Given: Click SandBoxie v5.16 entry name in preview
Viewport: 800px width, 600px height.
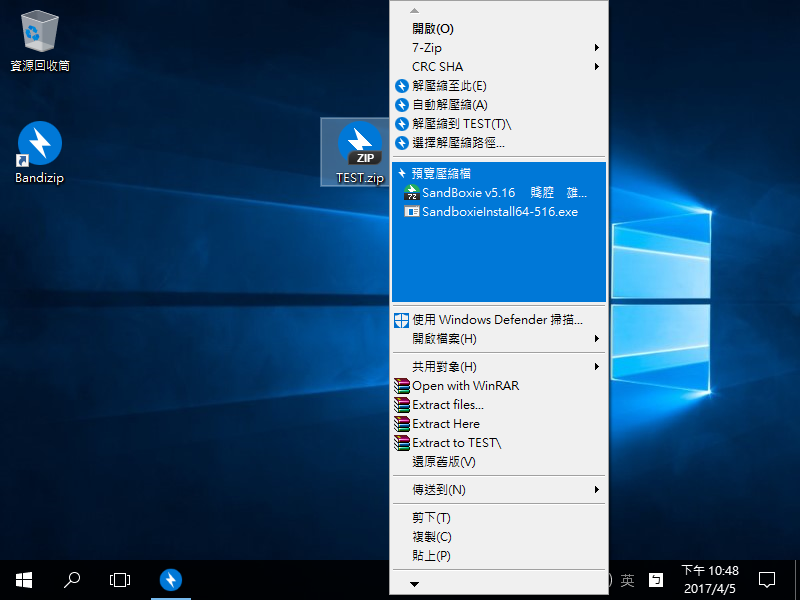Looking at the screenshot, I should 505,193.
